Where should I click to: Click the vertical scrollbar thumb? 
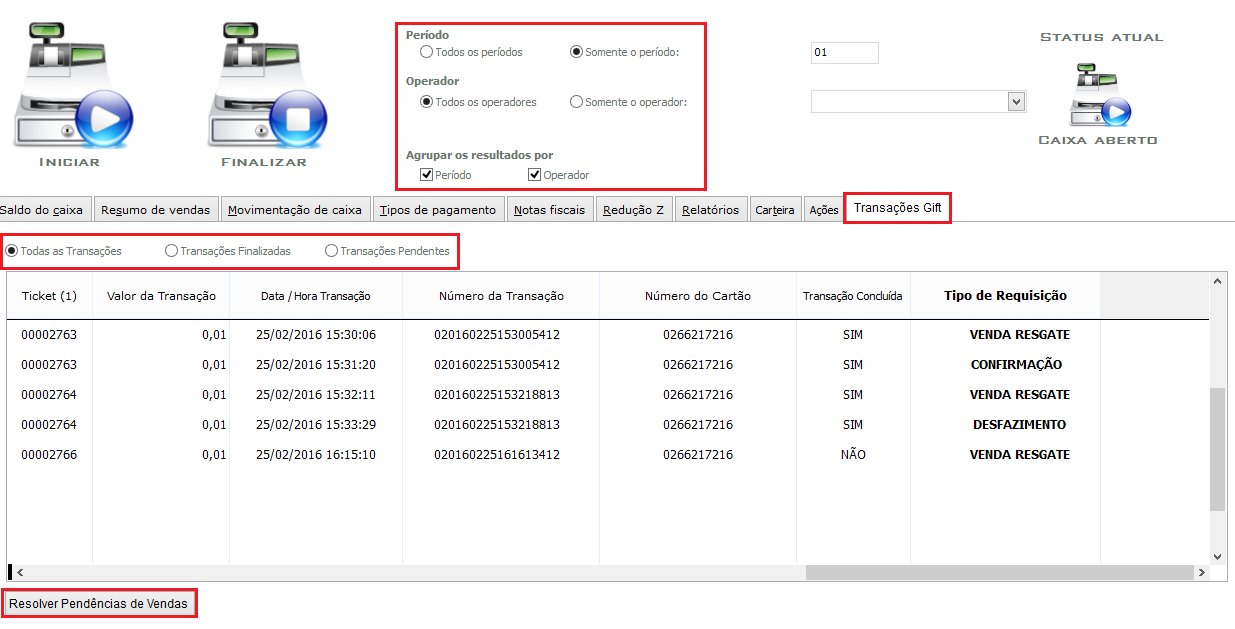coord(1217,450)
